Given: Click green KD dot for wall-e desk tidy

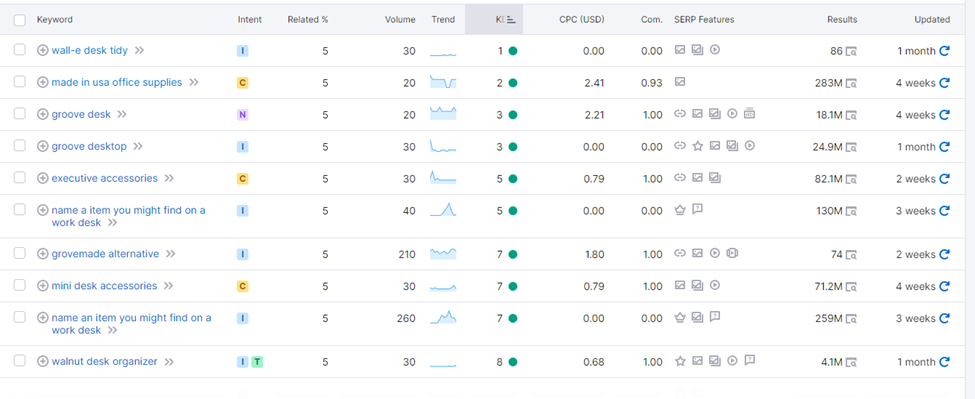Looking at the screenshot, I should point(513,51).
